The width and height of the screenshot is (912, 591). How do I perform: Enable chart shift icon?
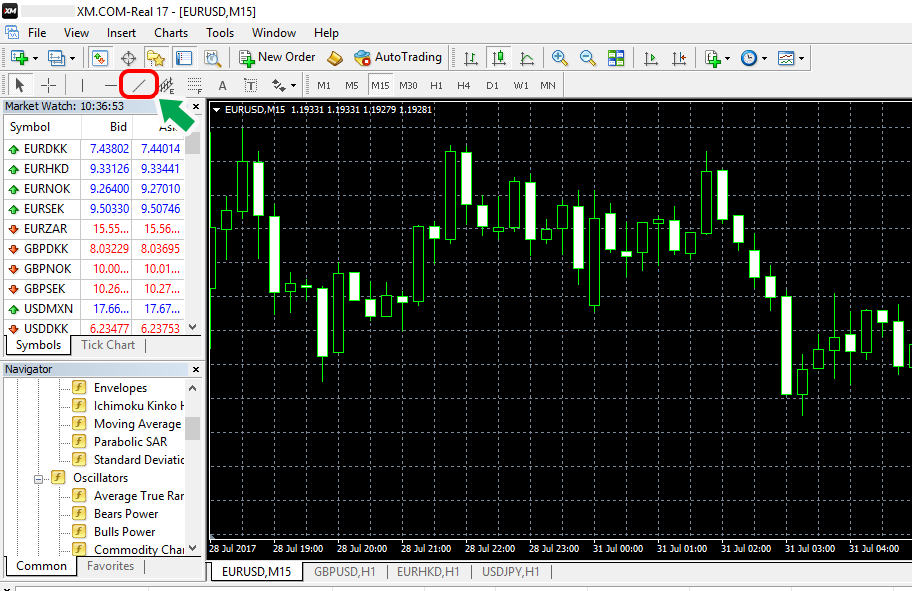679,58
